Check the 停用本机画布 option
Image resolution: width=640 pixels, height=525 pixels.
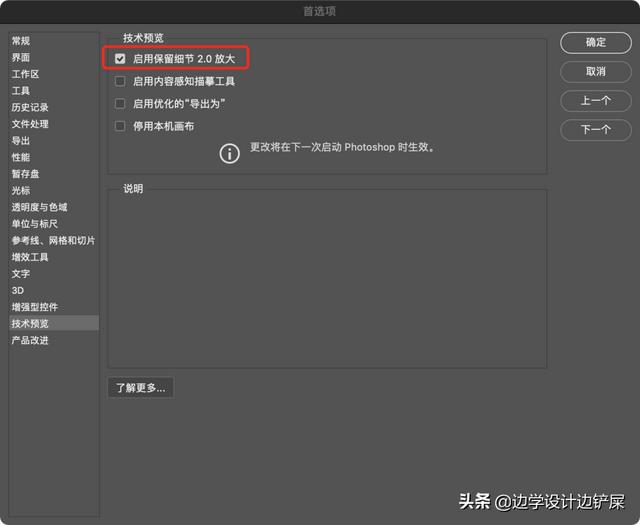[120, 126]
